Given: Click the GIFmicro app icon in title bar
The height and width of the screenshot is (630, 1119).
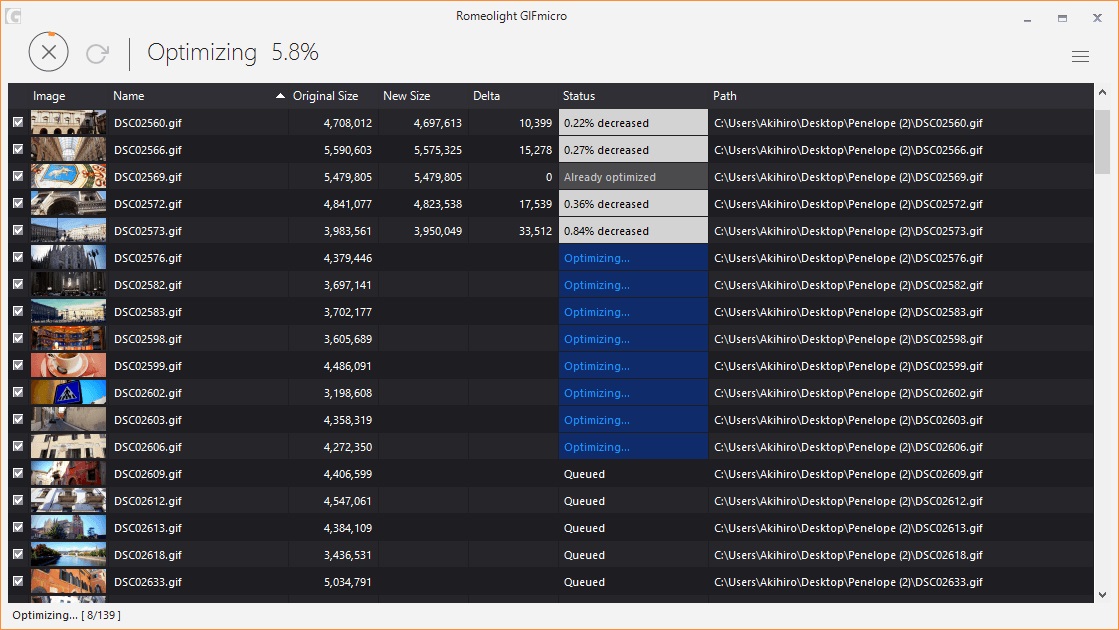Looking at the screenshot, I should [x=13, y=17].
